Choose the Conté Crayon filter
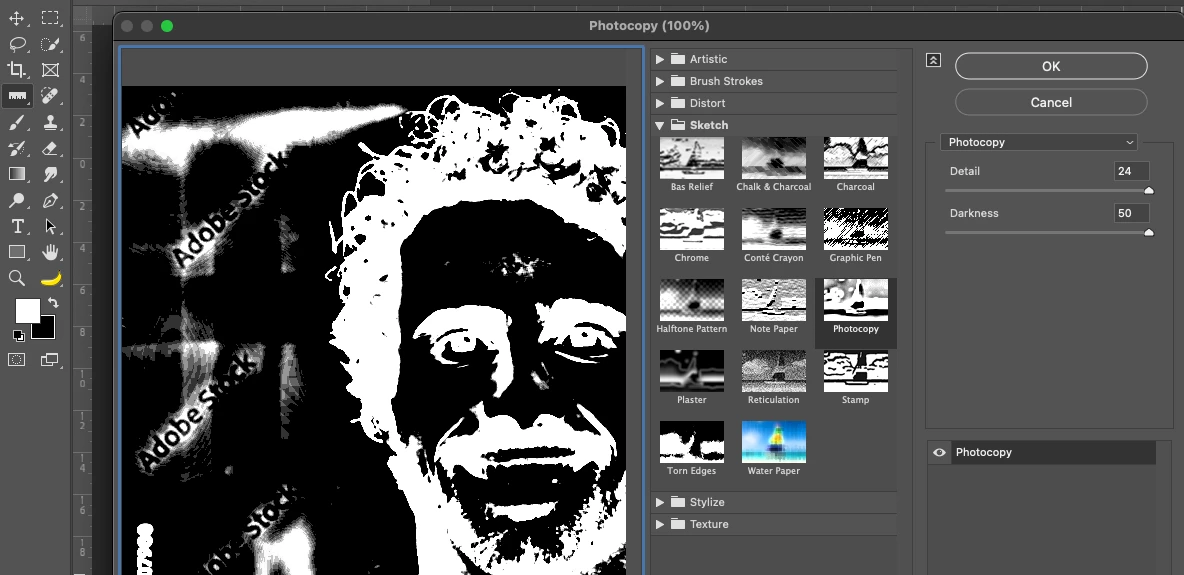 point(773,229)
